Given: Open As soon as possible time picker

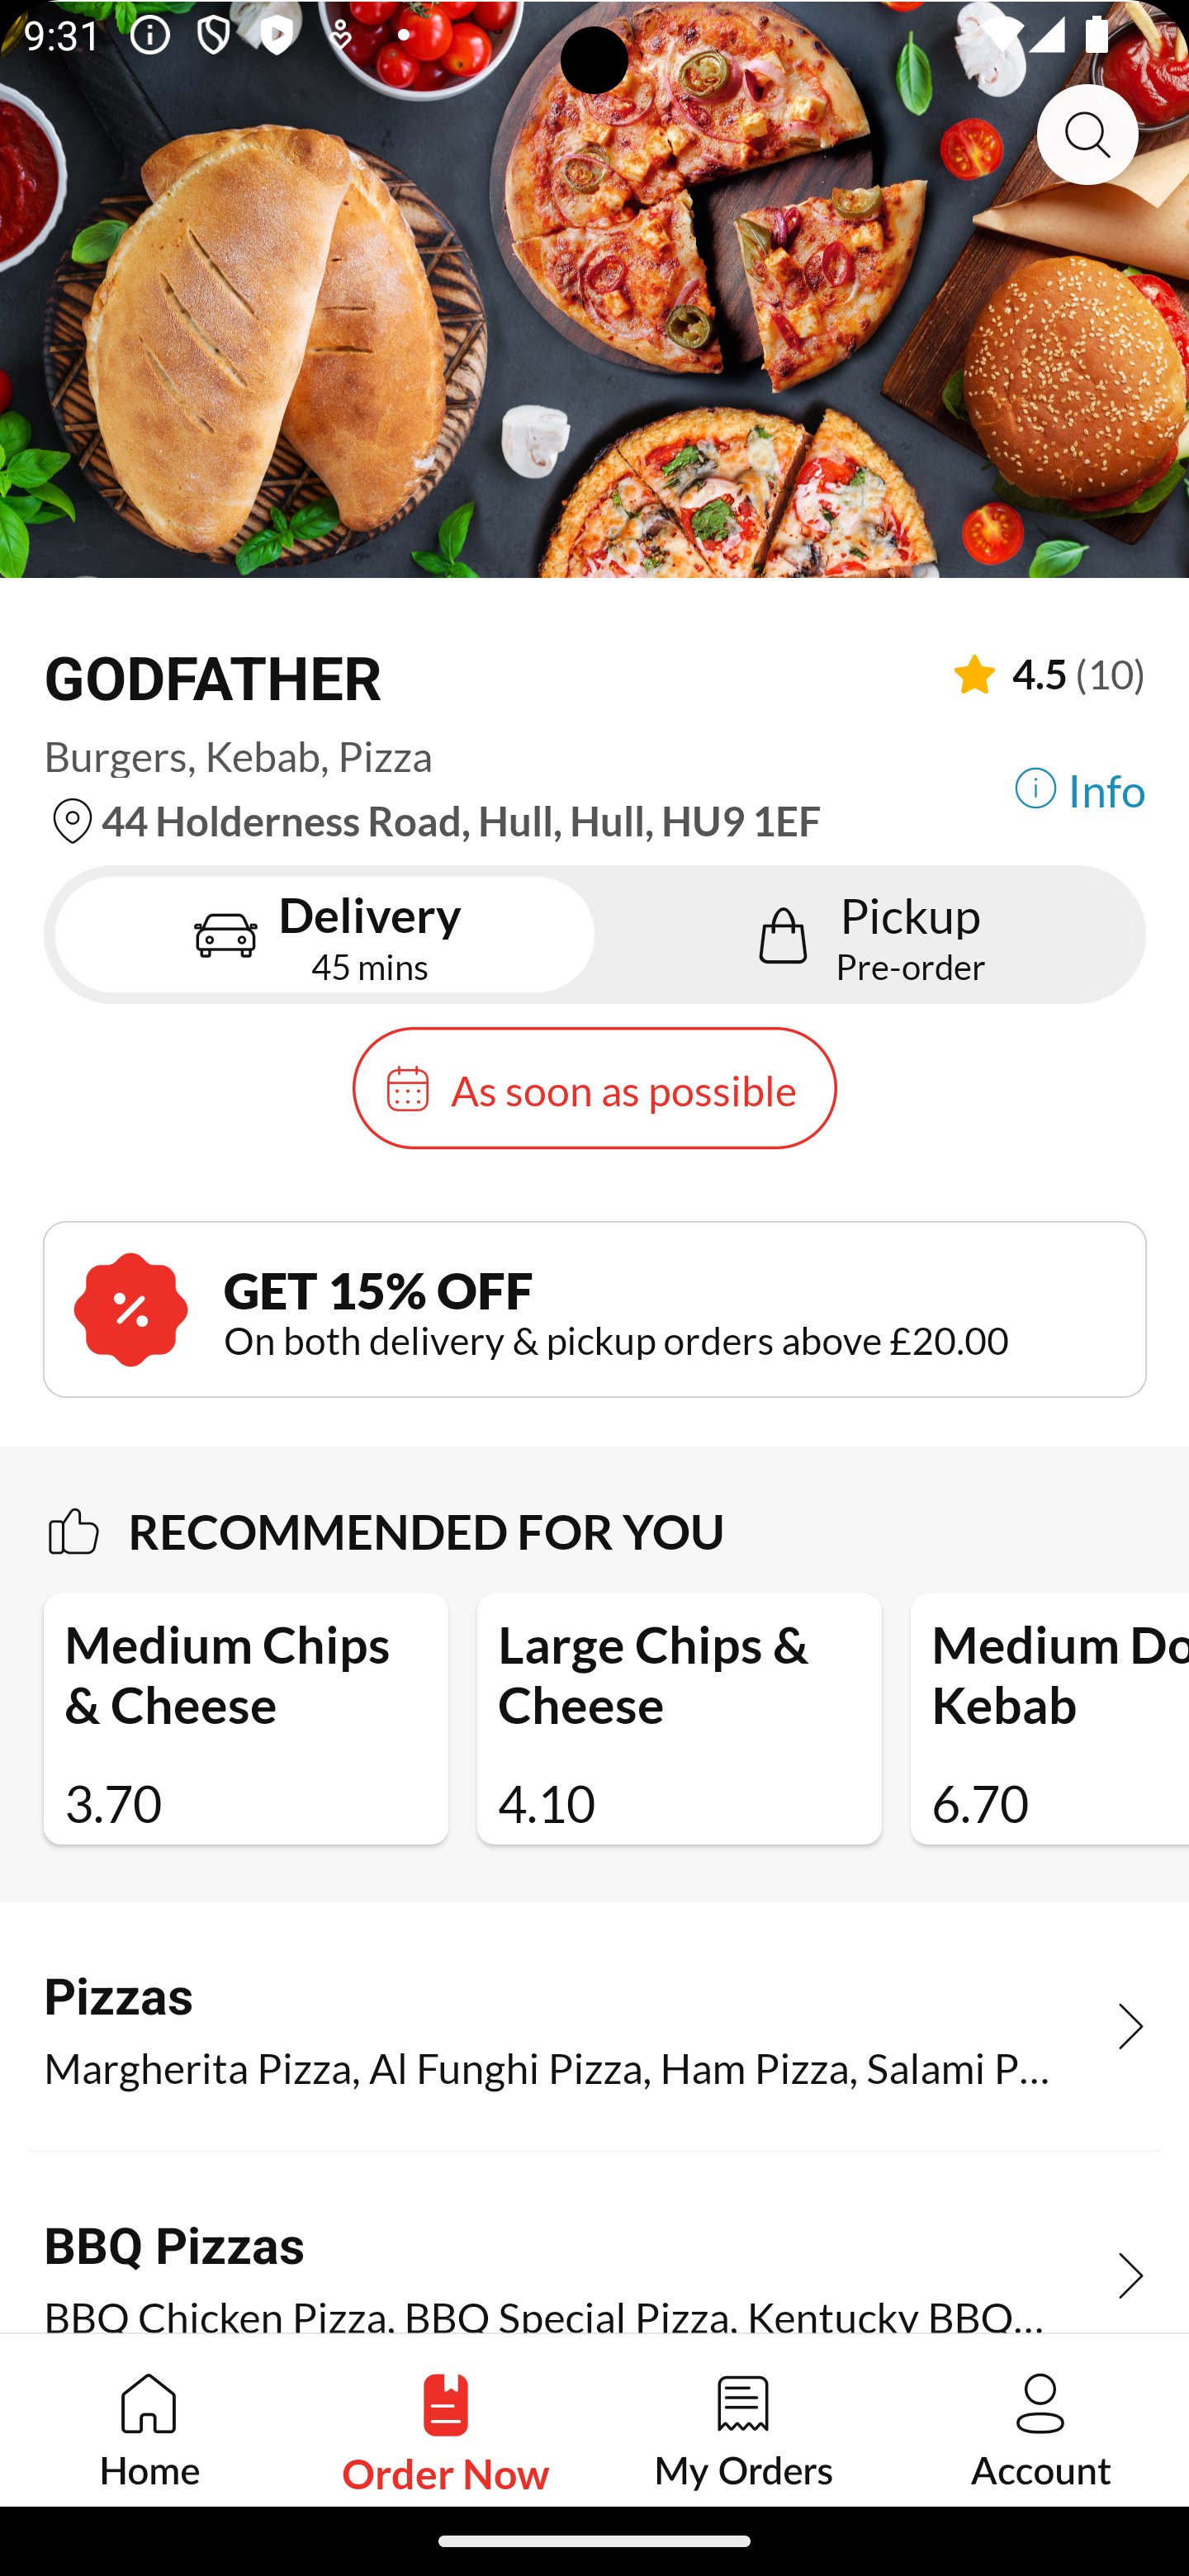Looking at the screenshot, I should point(594,1088).
